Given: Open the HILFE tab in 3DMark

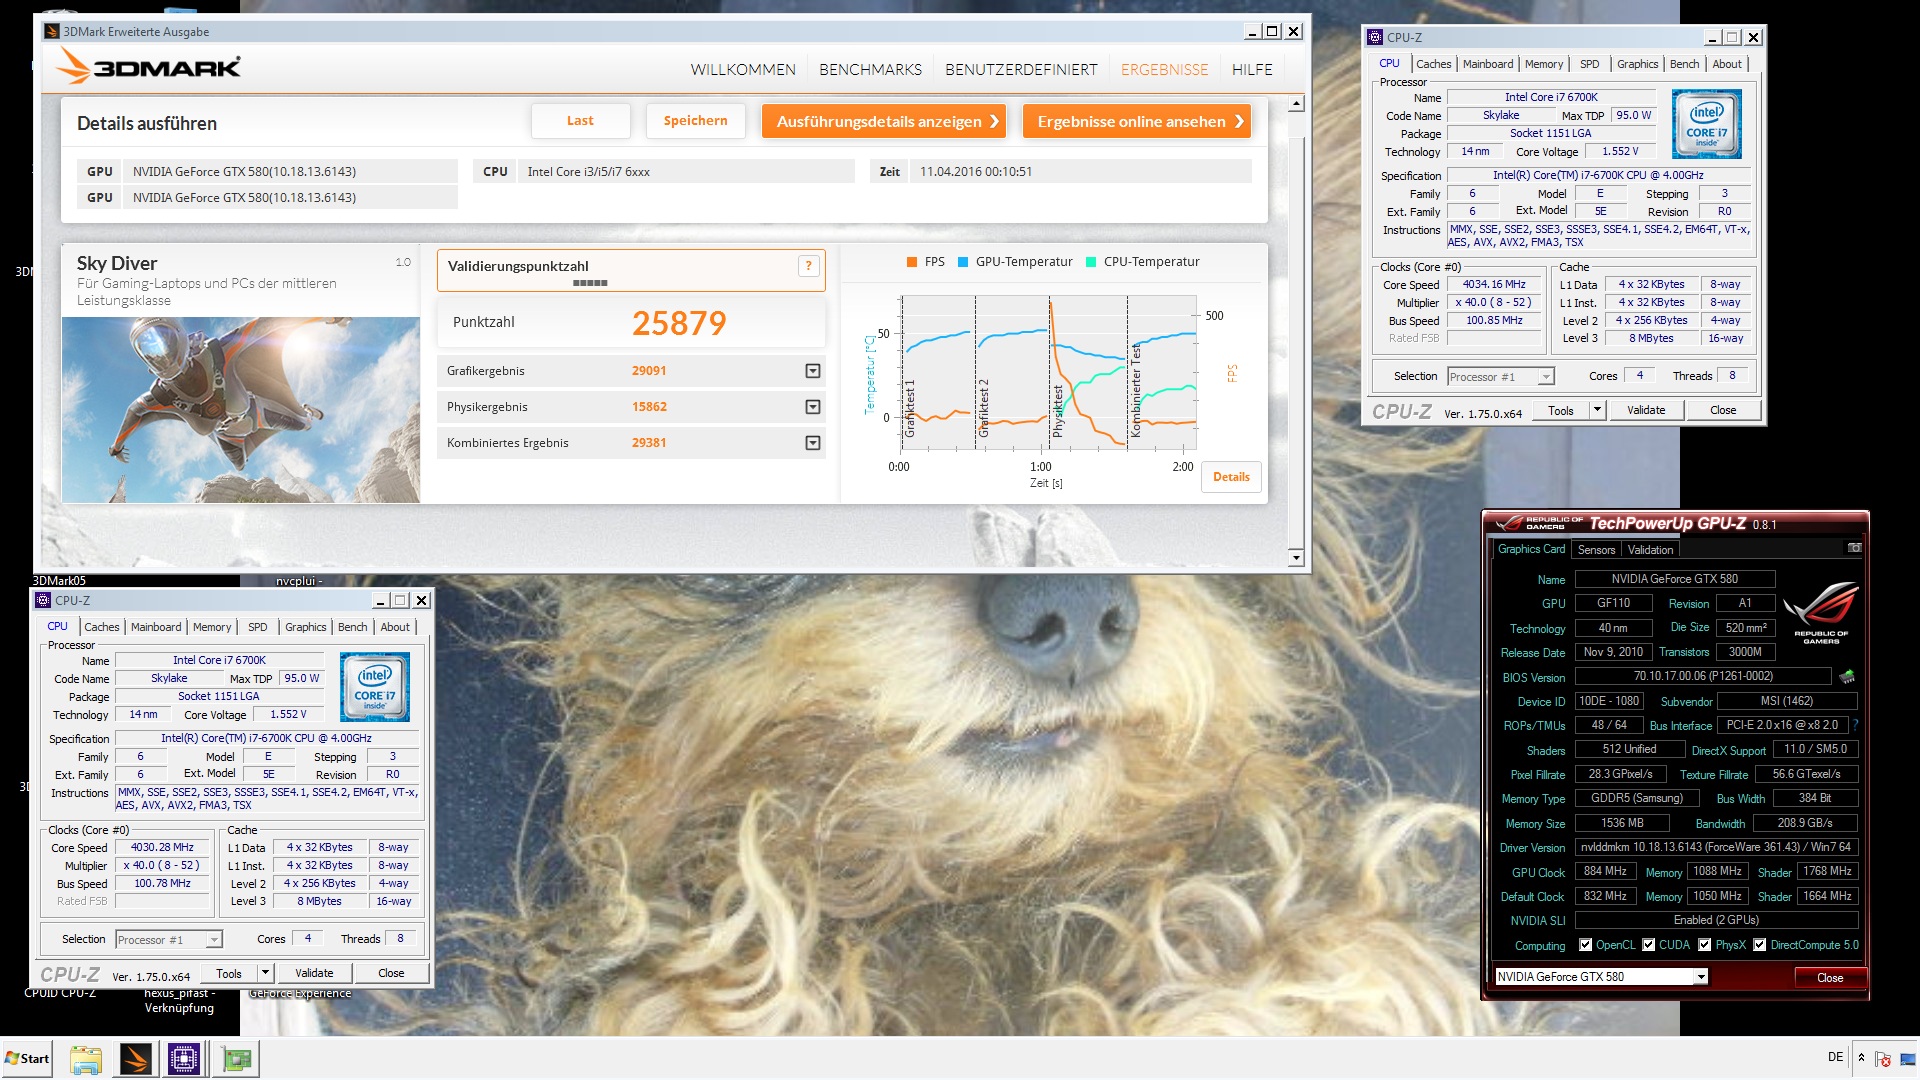Looking at the screenshot, I should click(1252, 69).
